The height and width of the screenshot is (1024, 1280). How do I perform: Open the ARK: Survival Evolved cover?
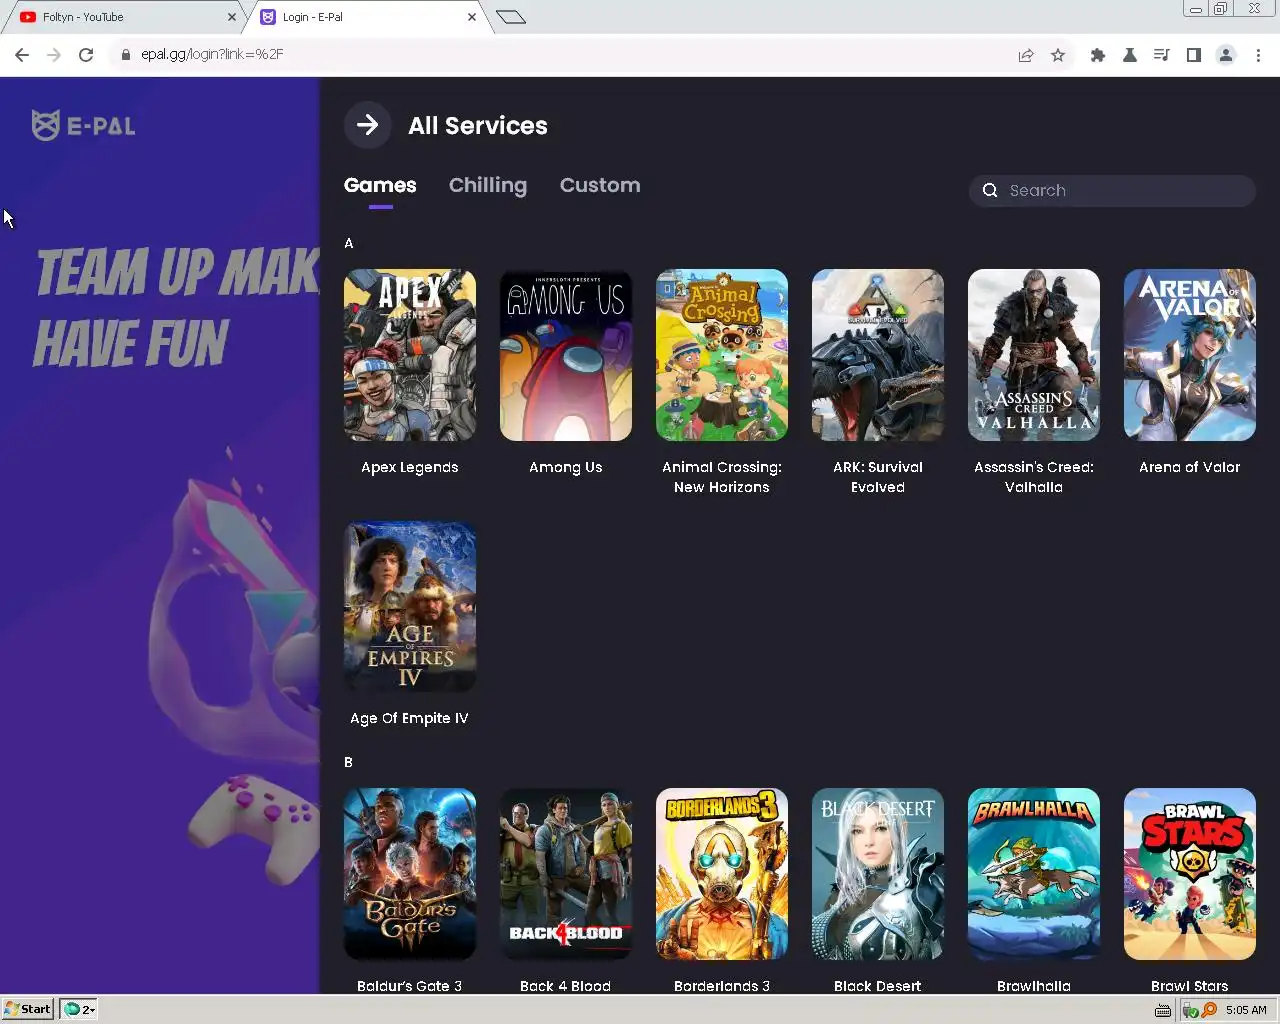tap(878, 355)
